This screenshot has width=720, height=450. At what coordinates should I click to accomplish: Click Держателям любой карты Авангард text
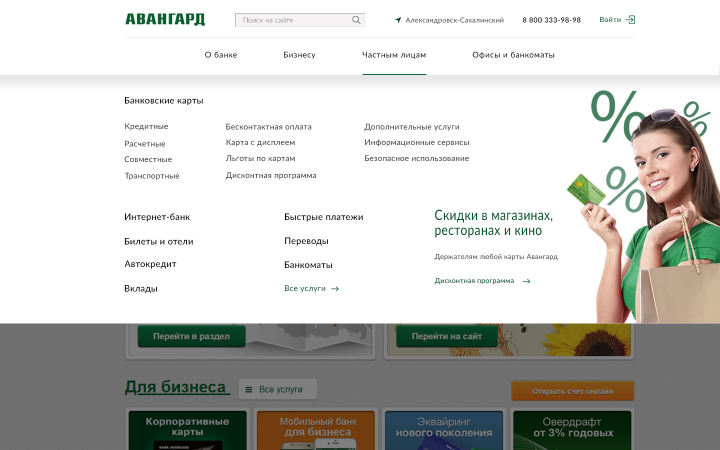click(x=496, y=257)
